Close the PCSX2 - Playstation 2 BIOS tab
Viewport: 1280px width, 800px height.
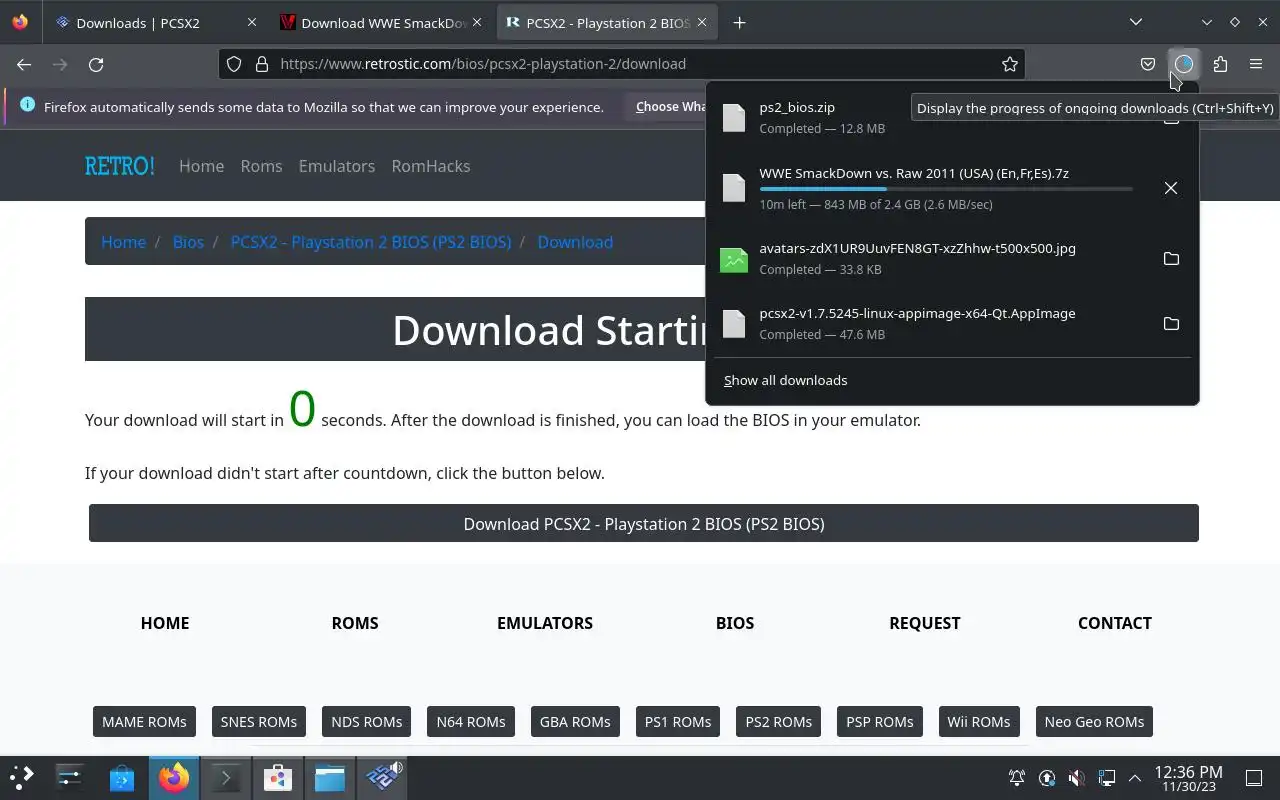click(702, 22)
